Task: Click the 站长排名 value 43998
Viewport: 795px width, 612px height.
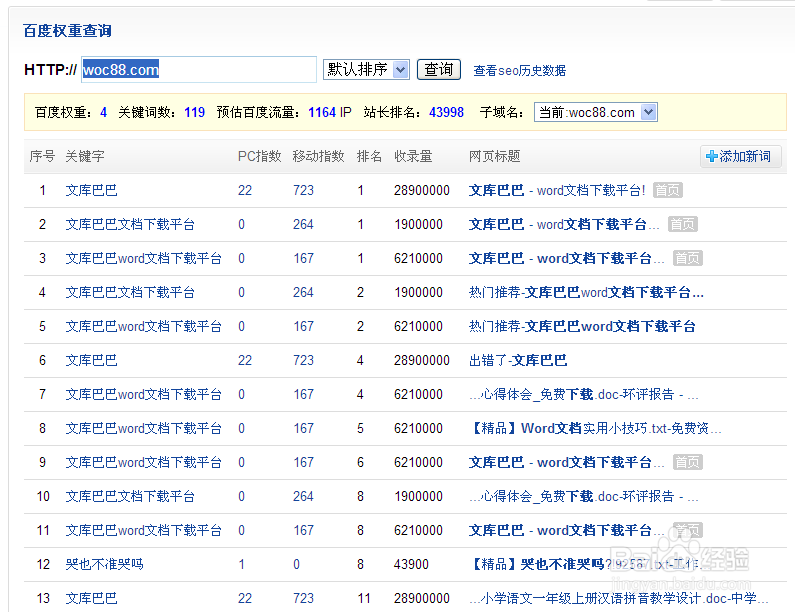Action: 446,112
